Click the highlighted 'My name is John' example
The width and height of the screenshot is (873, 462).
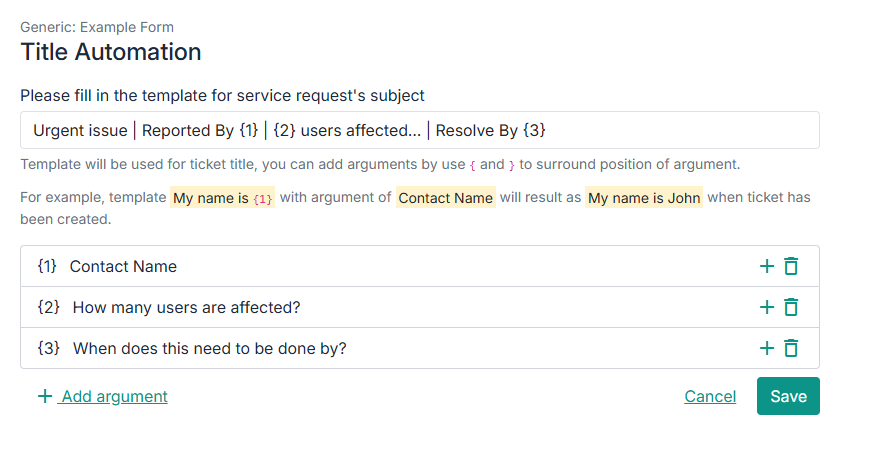tap(644, 198)
